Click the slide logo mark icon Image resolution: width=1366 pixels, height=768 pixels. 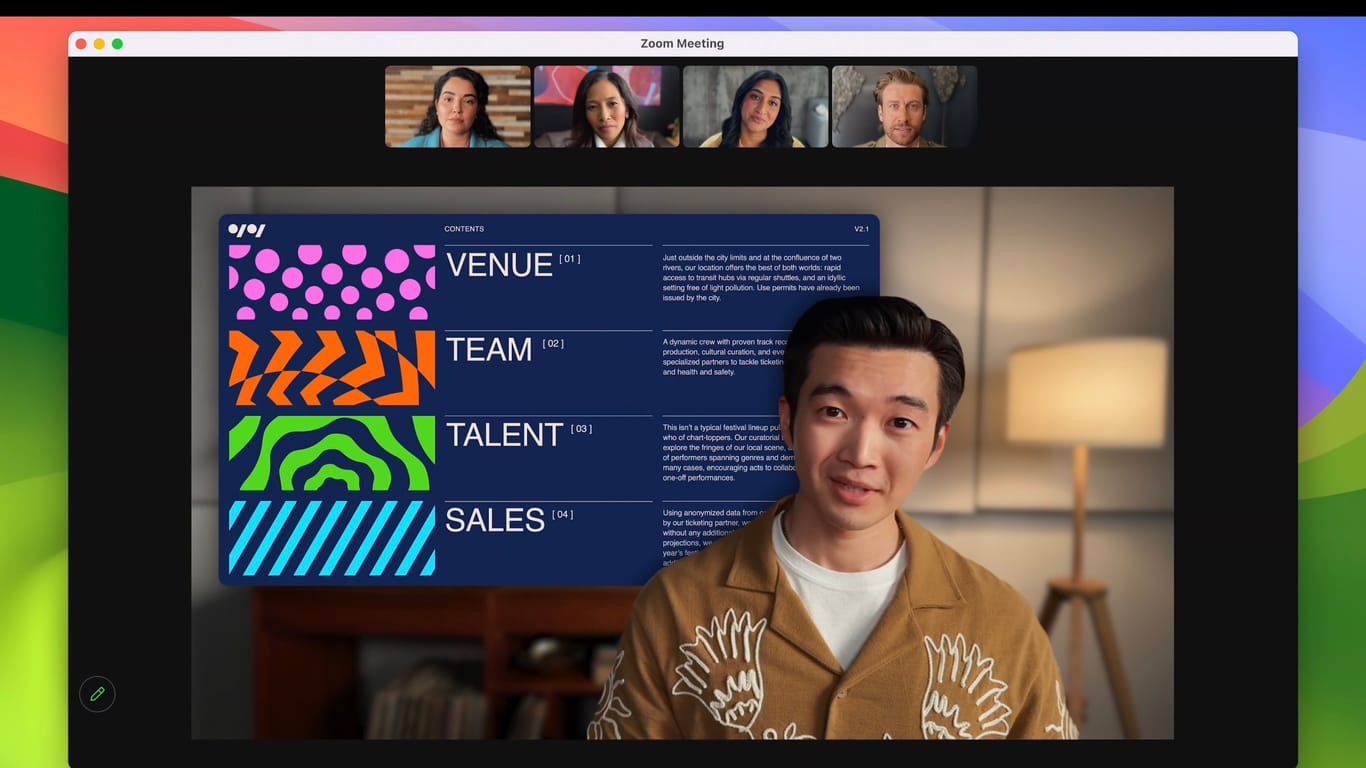click(247, 230)
